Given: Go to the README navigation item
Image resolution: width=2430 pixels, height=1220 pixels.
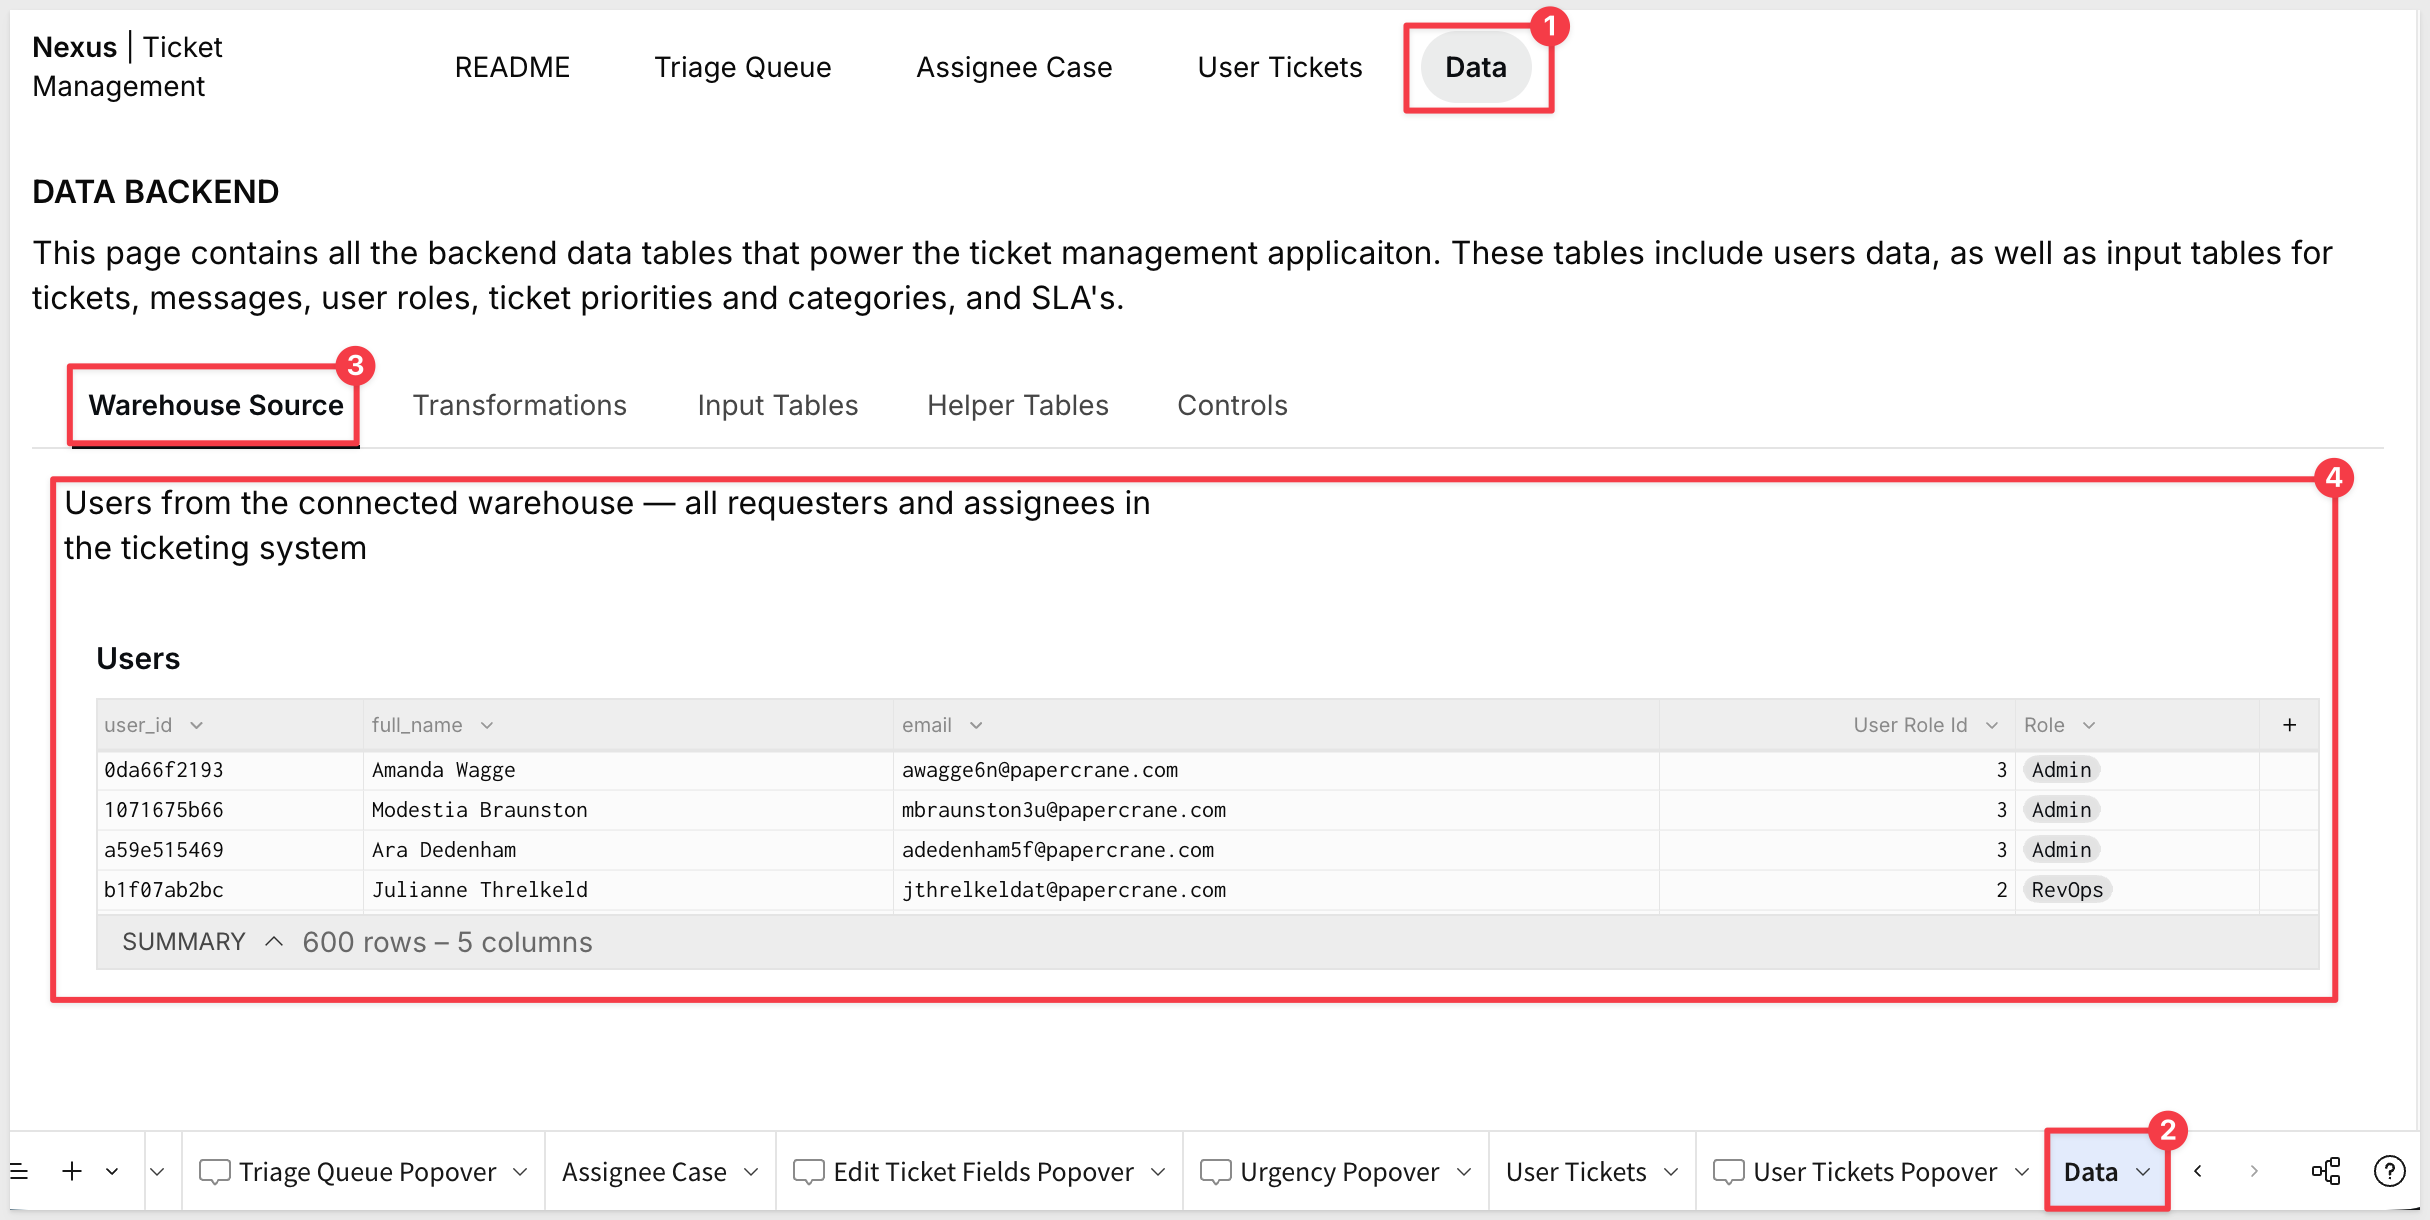Looking at the screenshot, I should (x=512, y=67).
